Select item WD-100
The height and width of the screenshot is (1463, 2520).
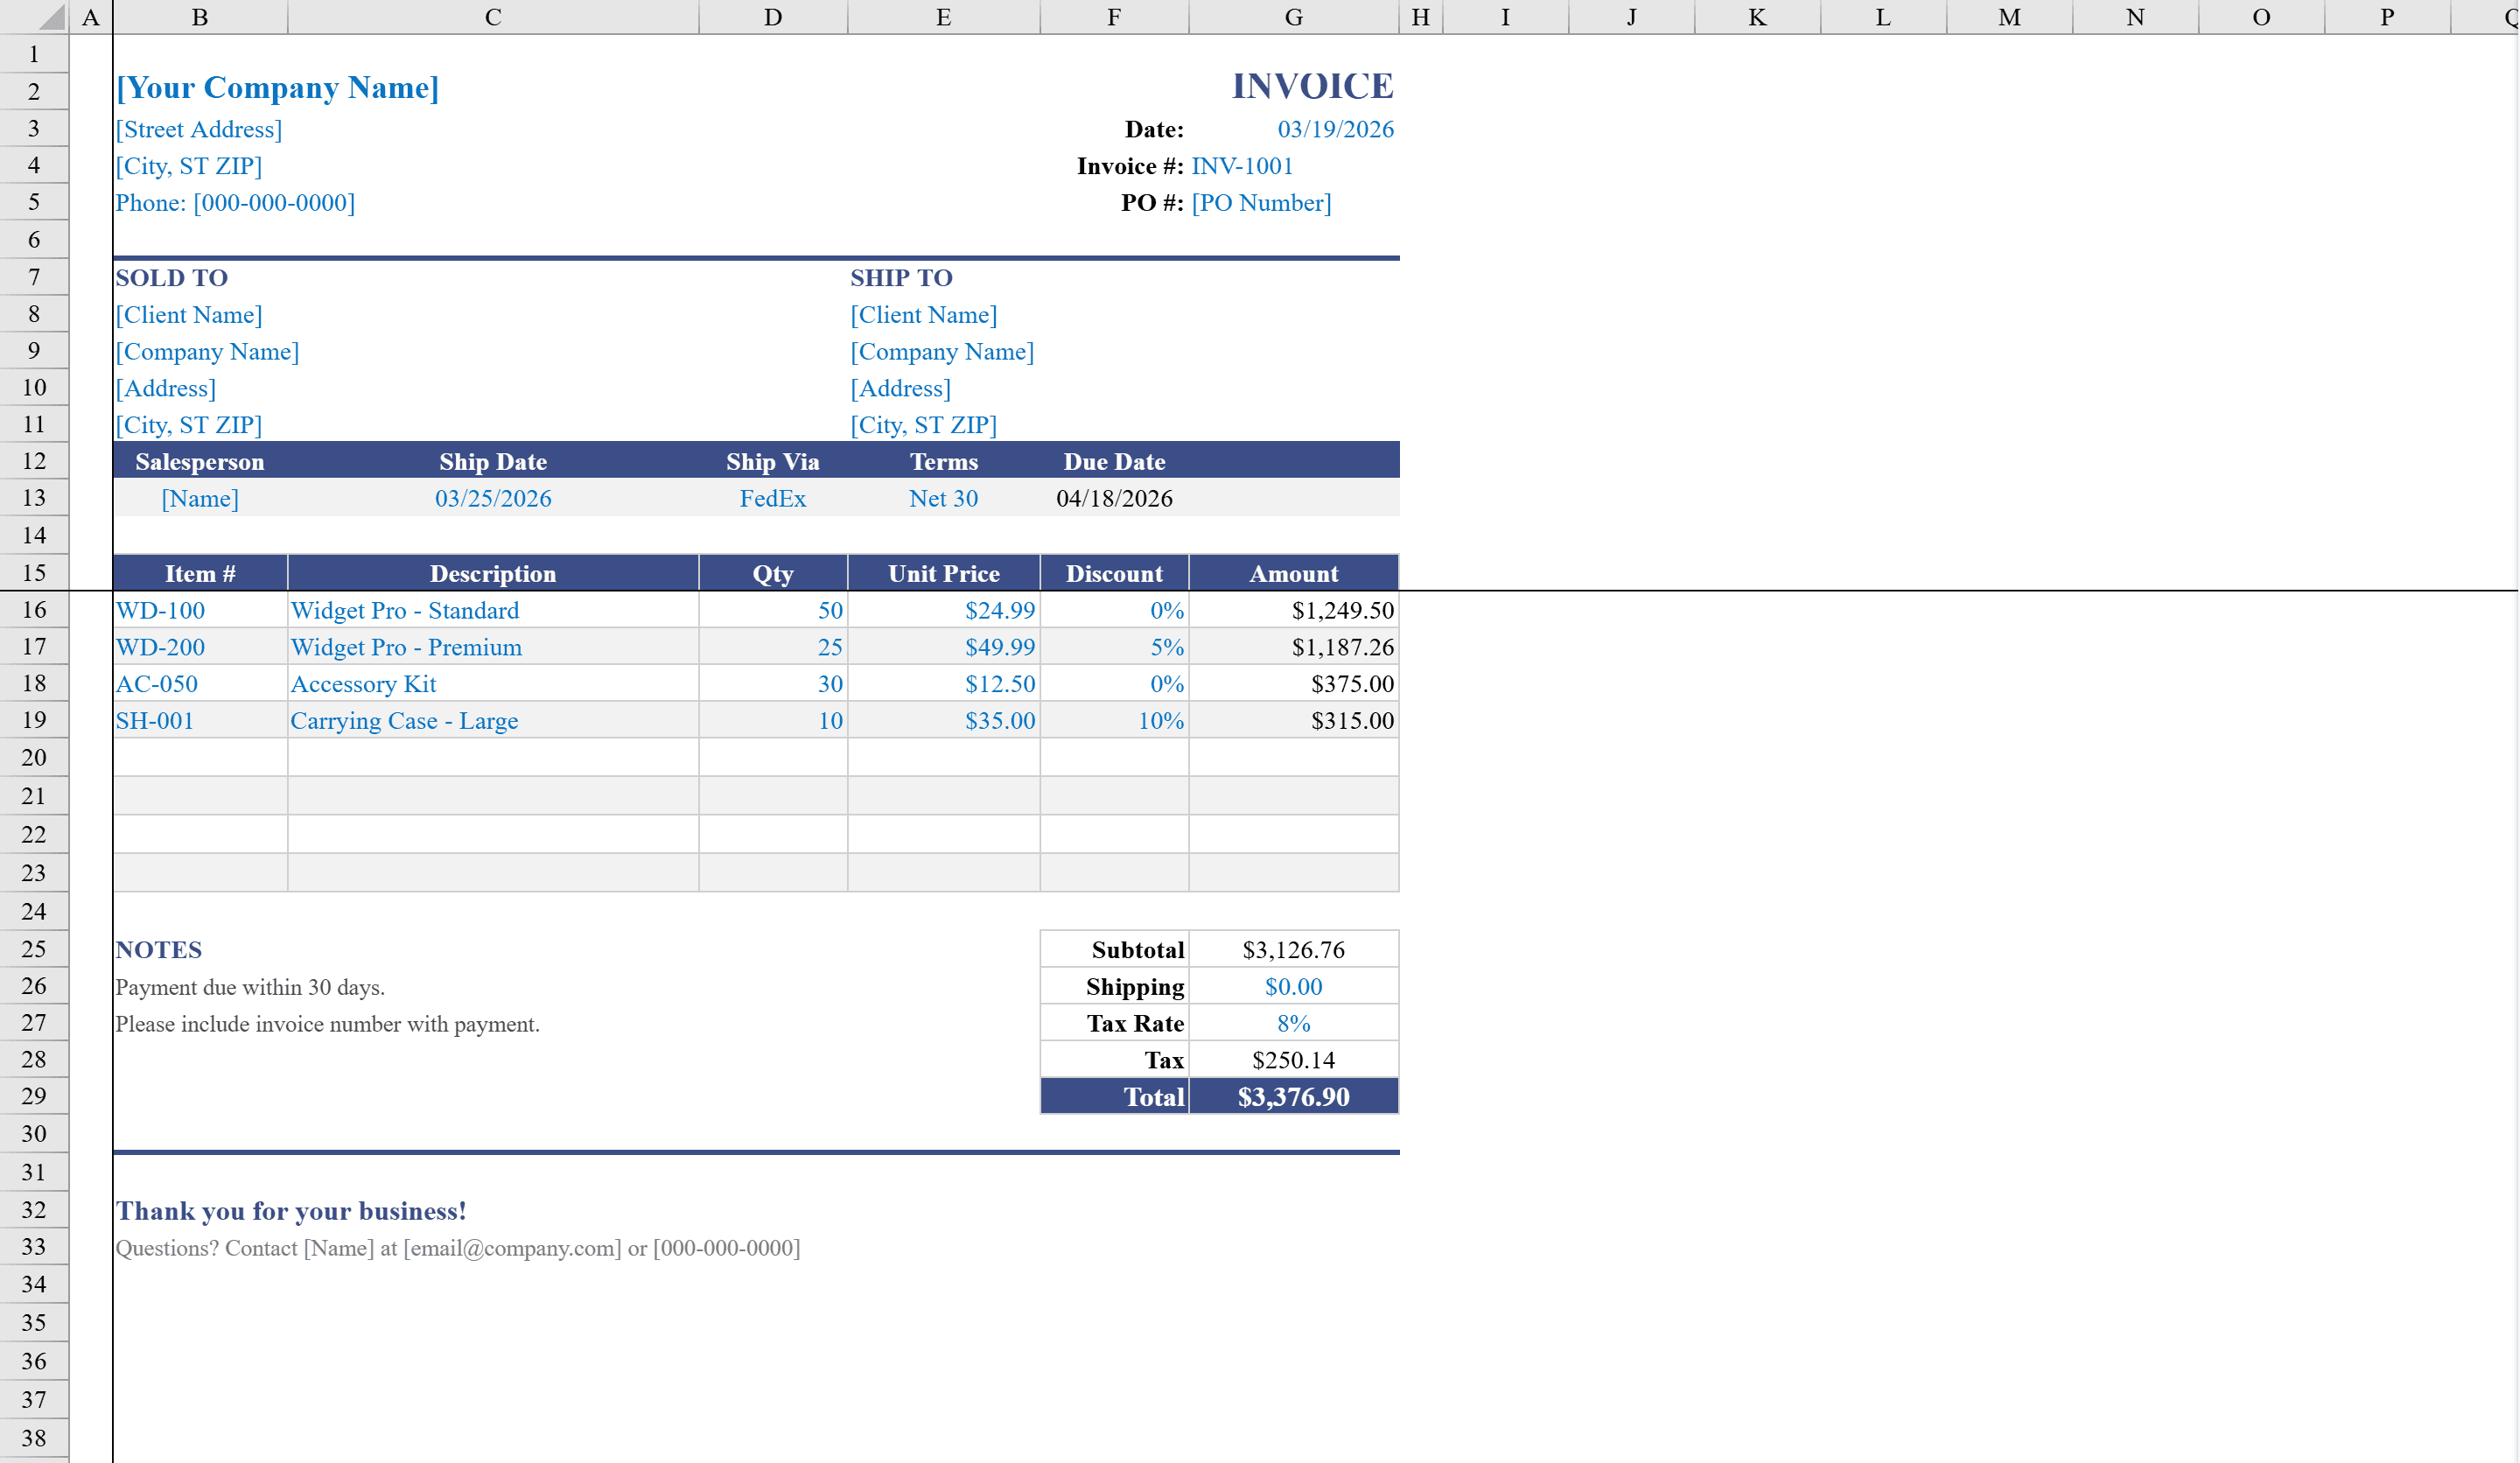click(200, 610)
